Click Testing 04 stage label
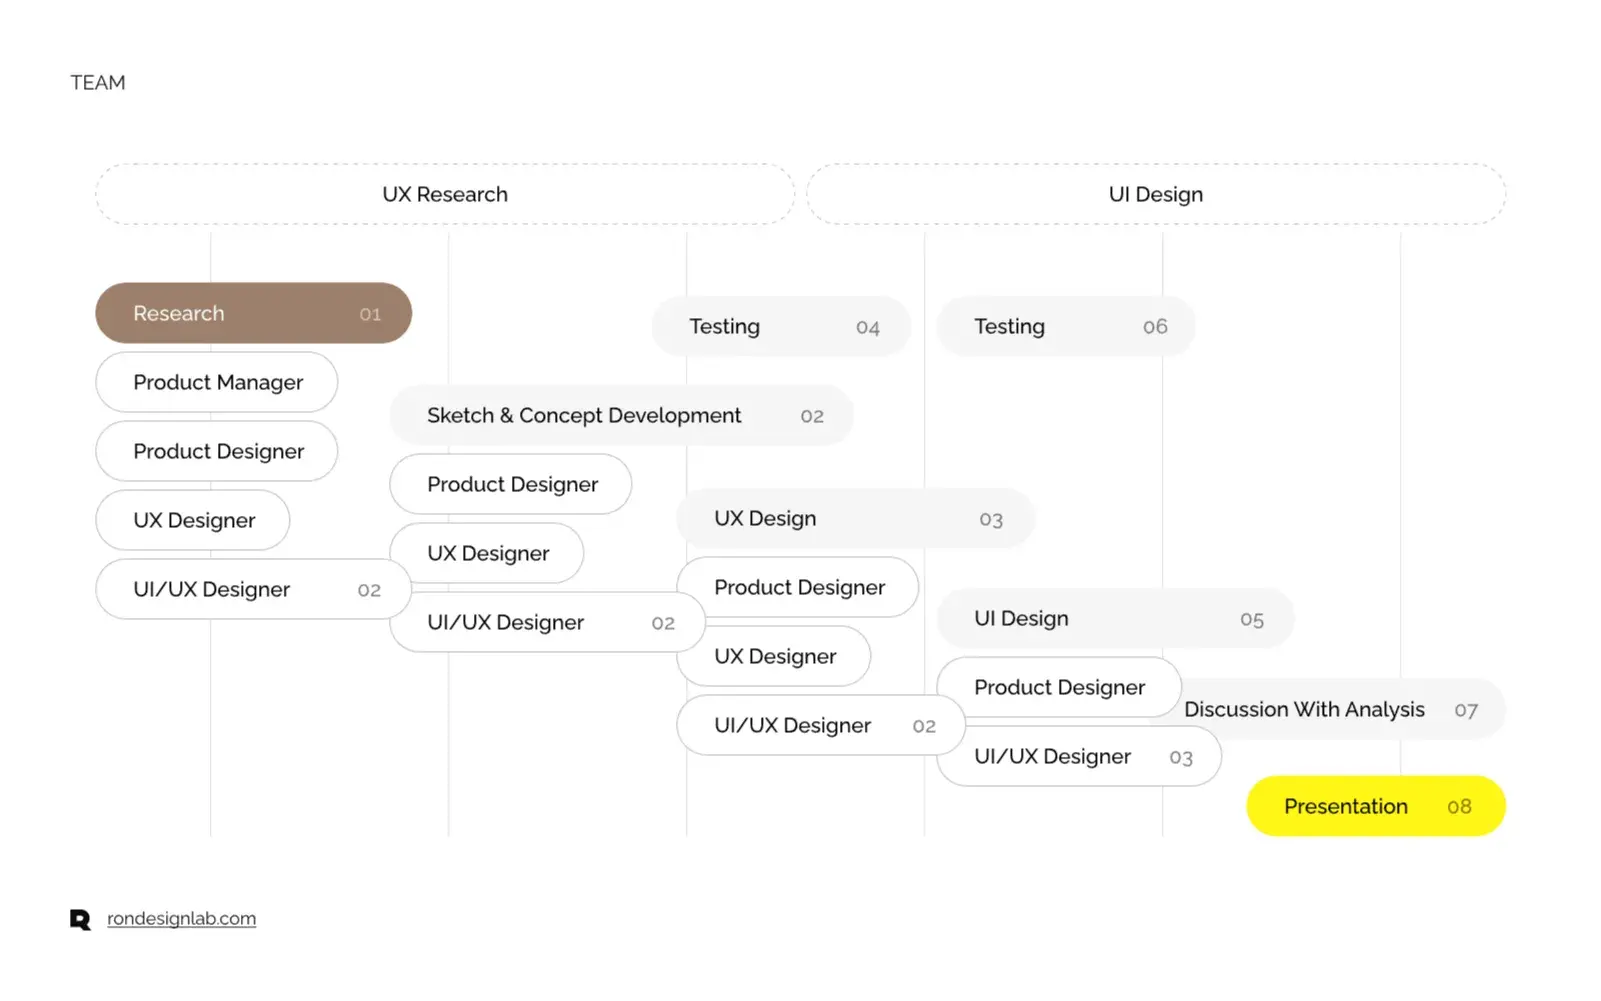Image resolution: width=1601 pixels, height=1001 pixels. coord(781,326)
